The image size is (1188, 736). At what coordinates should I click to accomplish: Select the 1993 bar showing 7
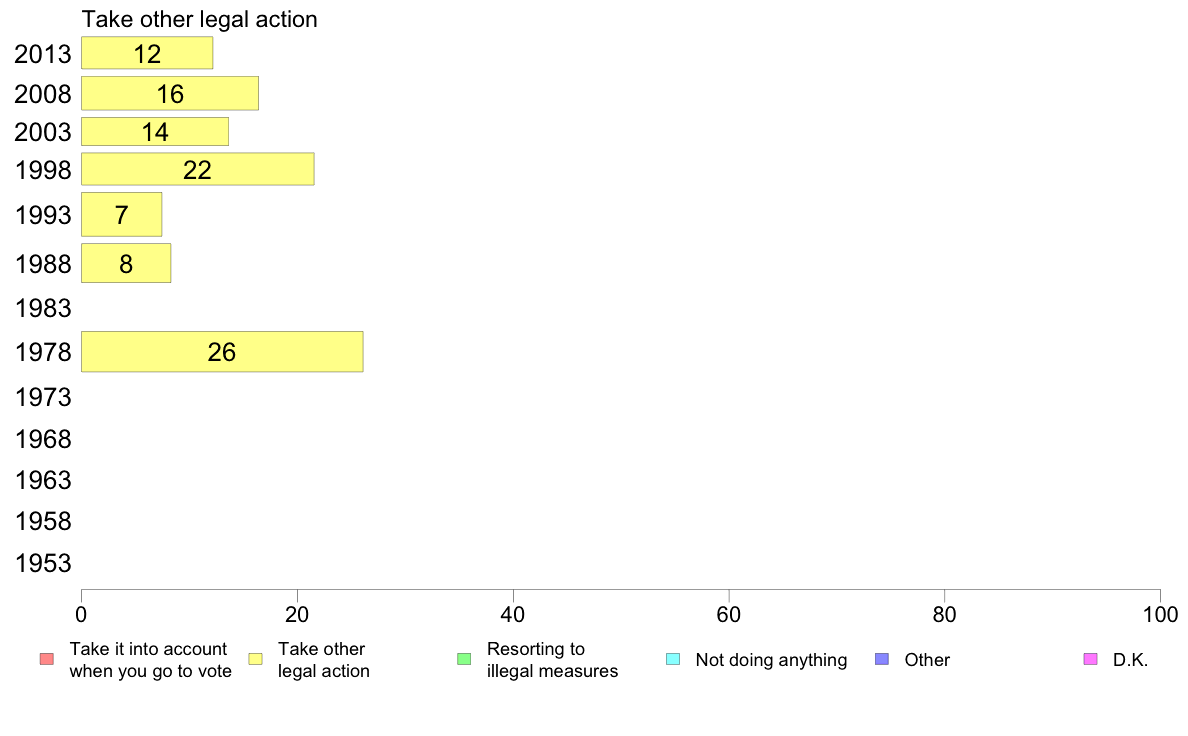pyautogui.click(x=121, y=215)
